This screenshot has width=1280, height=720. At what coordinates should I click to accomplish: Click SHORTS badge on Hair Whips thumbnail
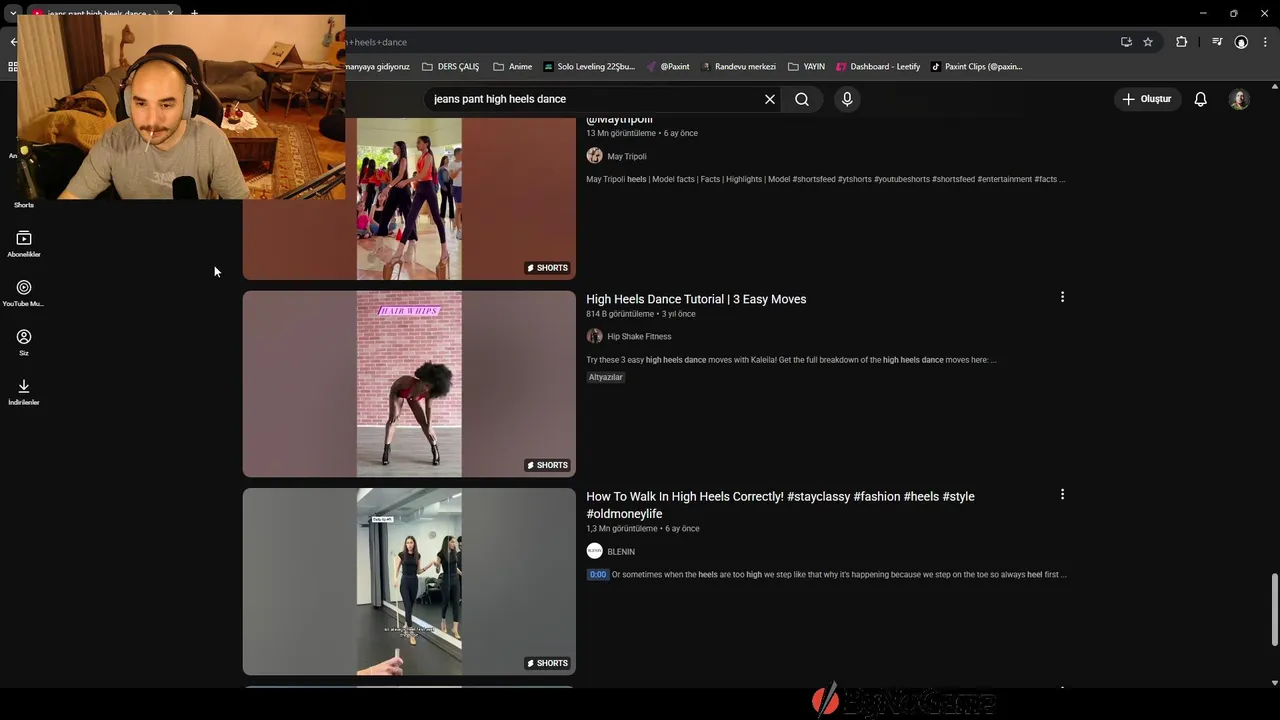548,465
